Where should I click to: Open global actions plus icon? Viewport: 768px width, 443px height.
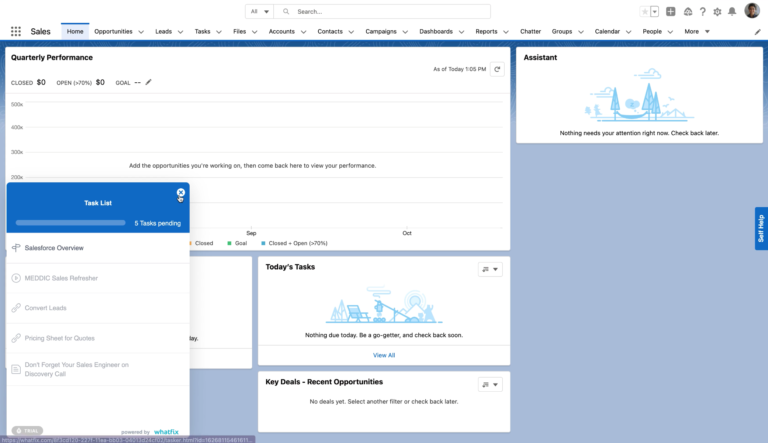(670, 11)
